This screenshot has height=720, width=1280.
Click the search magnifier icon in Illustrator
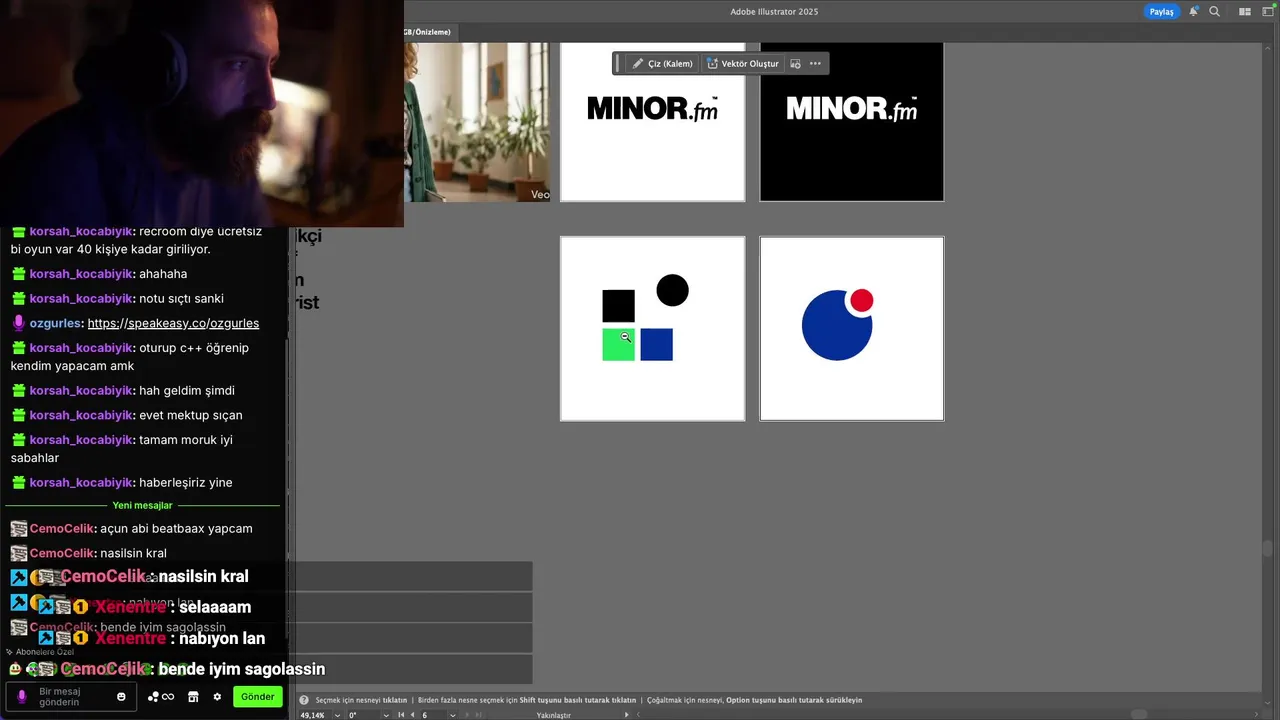coord(1214,12)
